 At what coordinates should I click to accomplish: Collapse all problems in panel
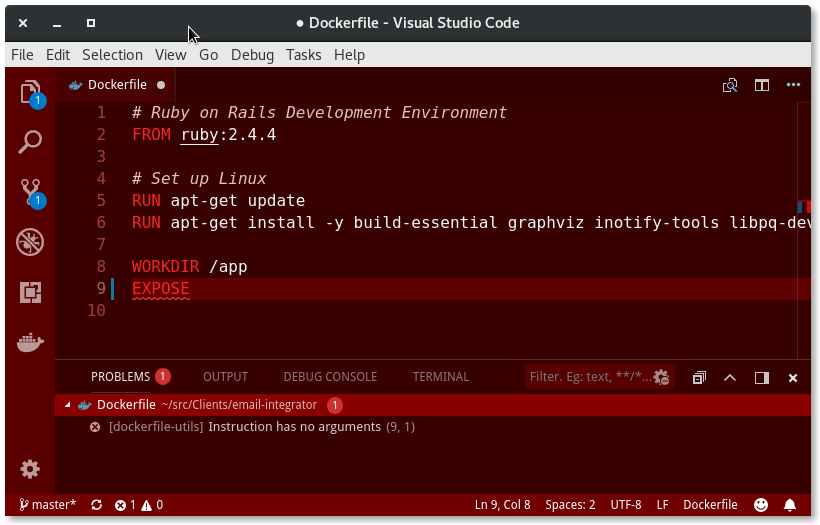pos(699,378)
